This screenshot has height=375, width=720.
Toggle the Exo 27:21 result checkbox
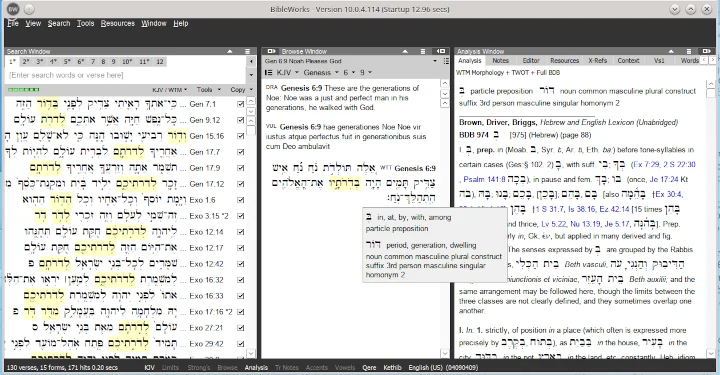pos(240,328)
